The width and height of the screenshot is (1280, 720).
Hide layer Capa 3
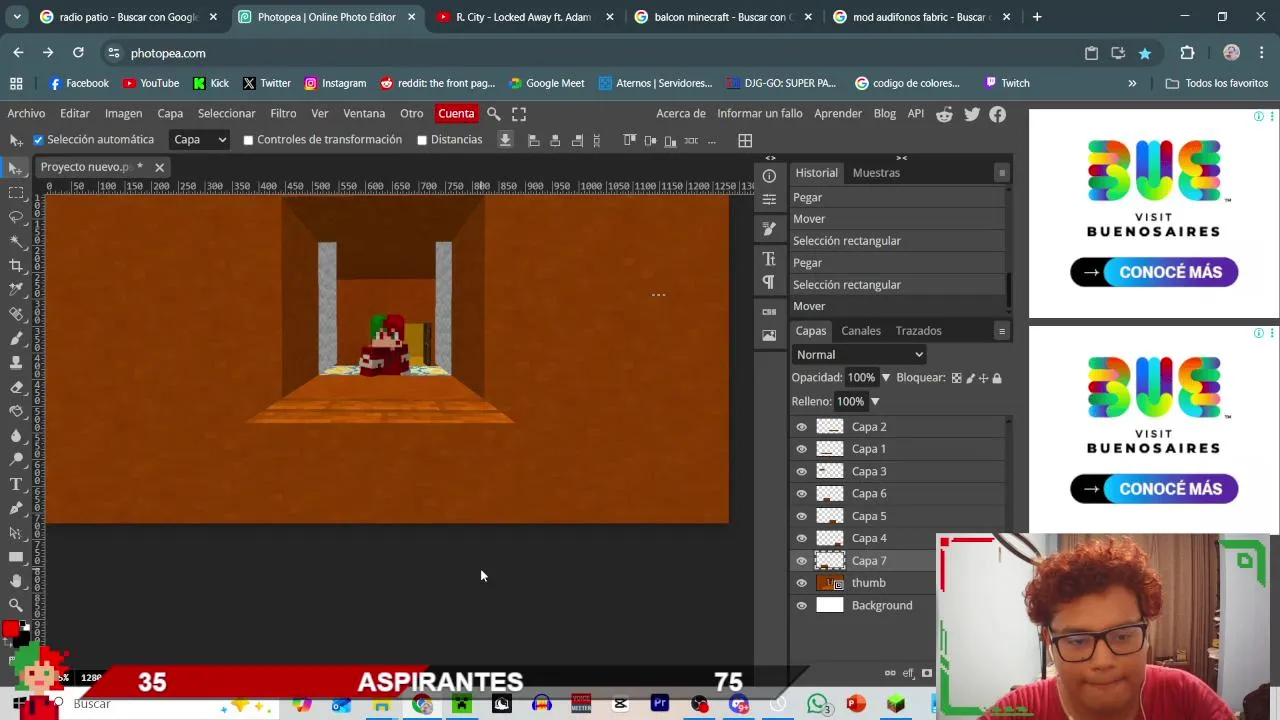(801, 471)
